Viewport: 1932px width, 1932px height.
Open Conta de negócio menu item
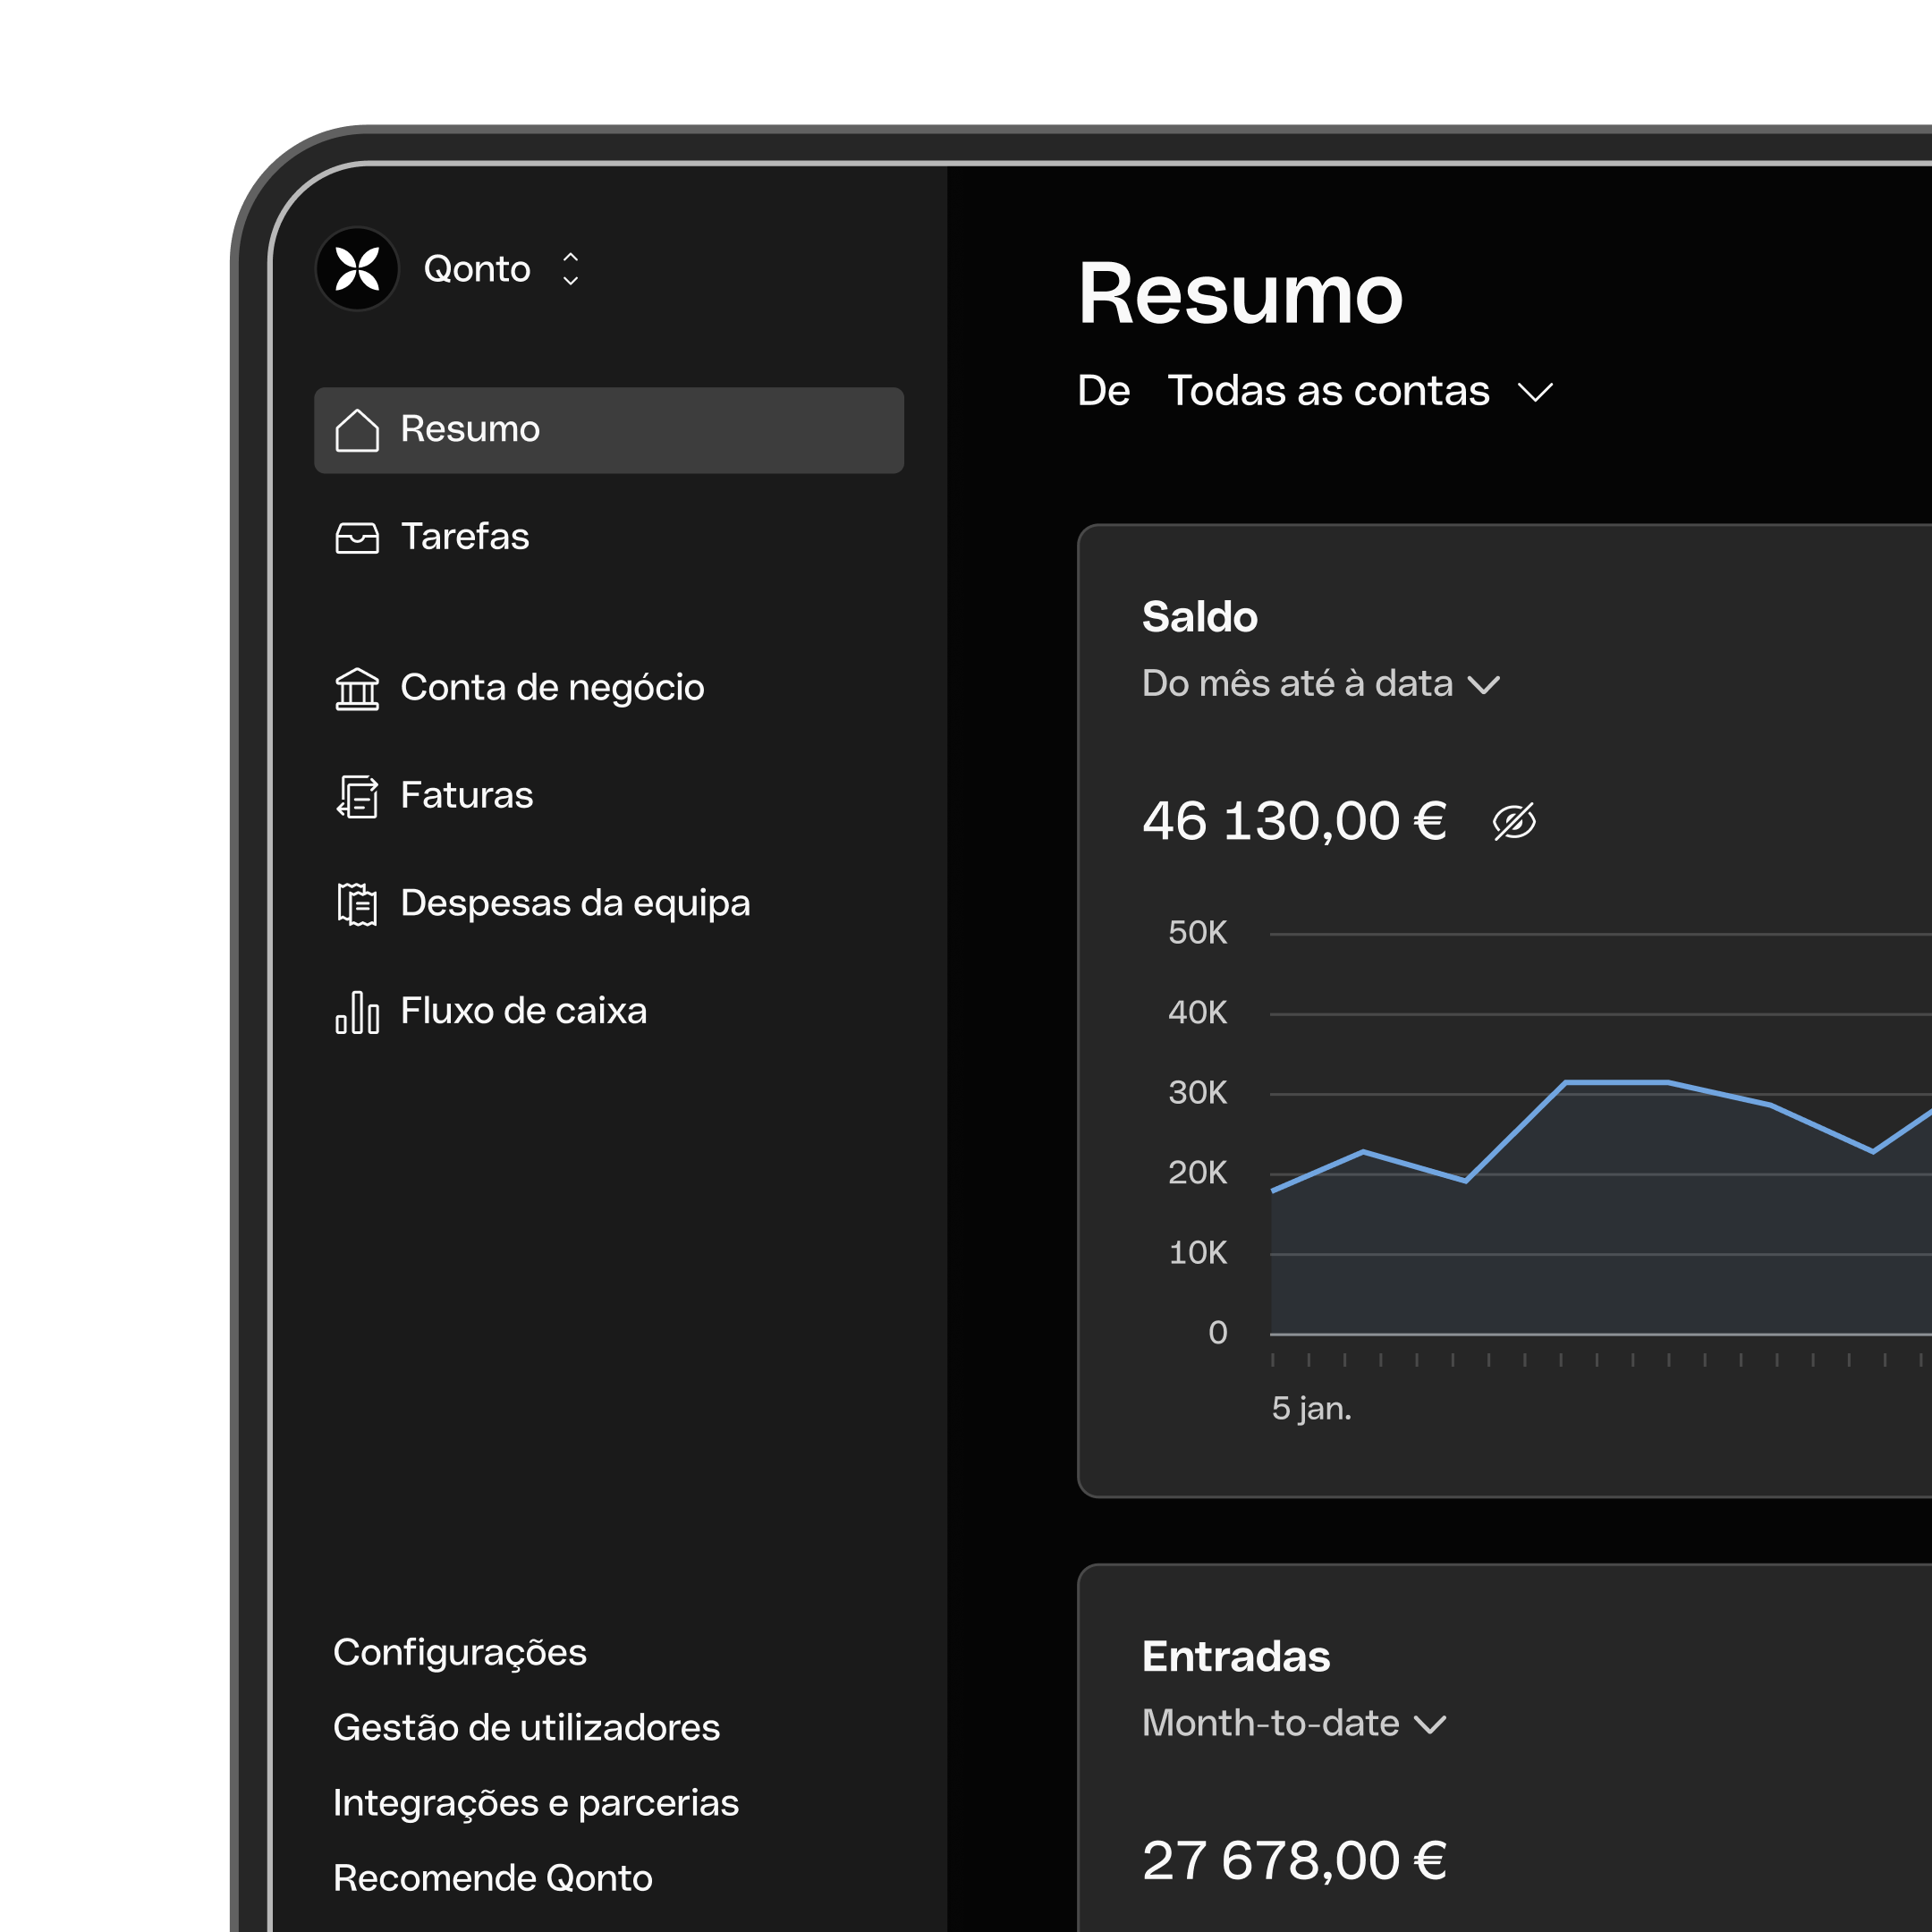tap(552, 688)
